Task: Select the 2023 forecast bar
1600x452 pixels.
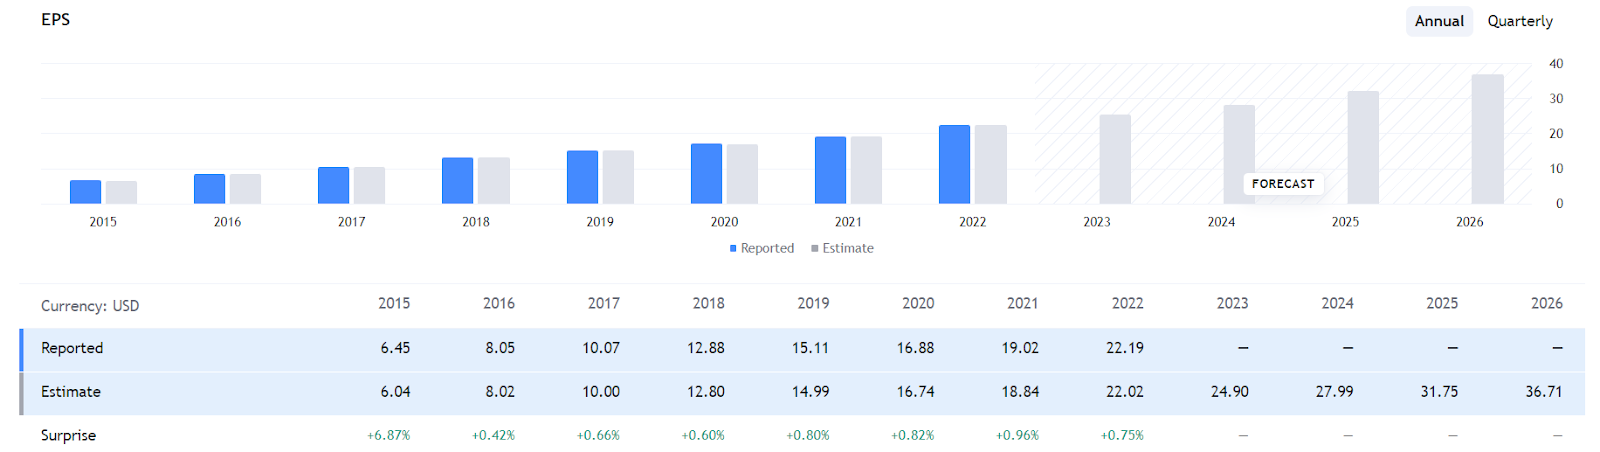Action: [x=1115, y=160]
